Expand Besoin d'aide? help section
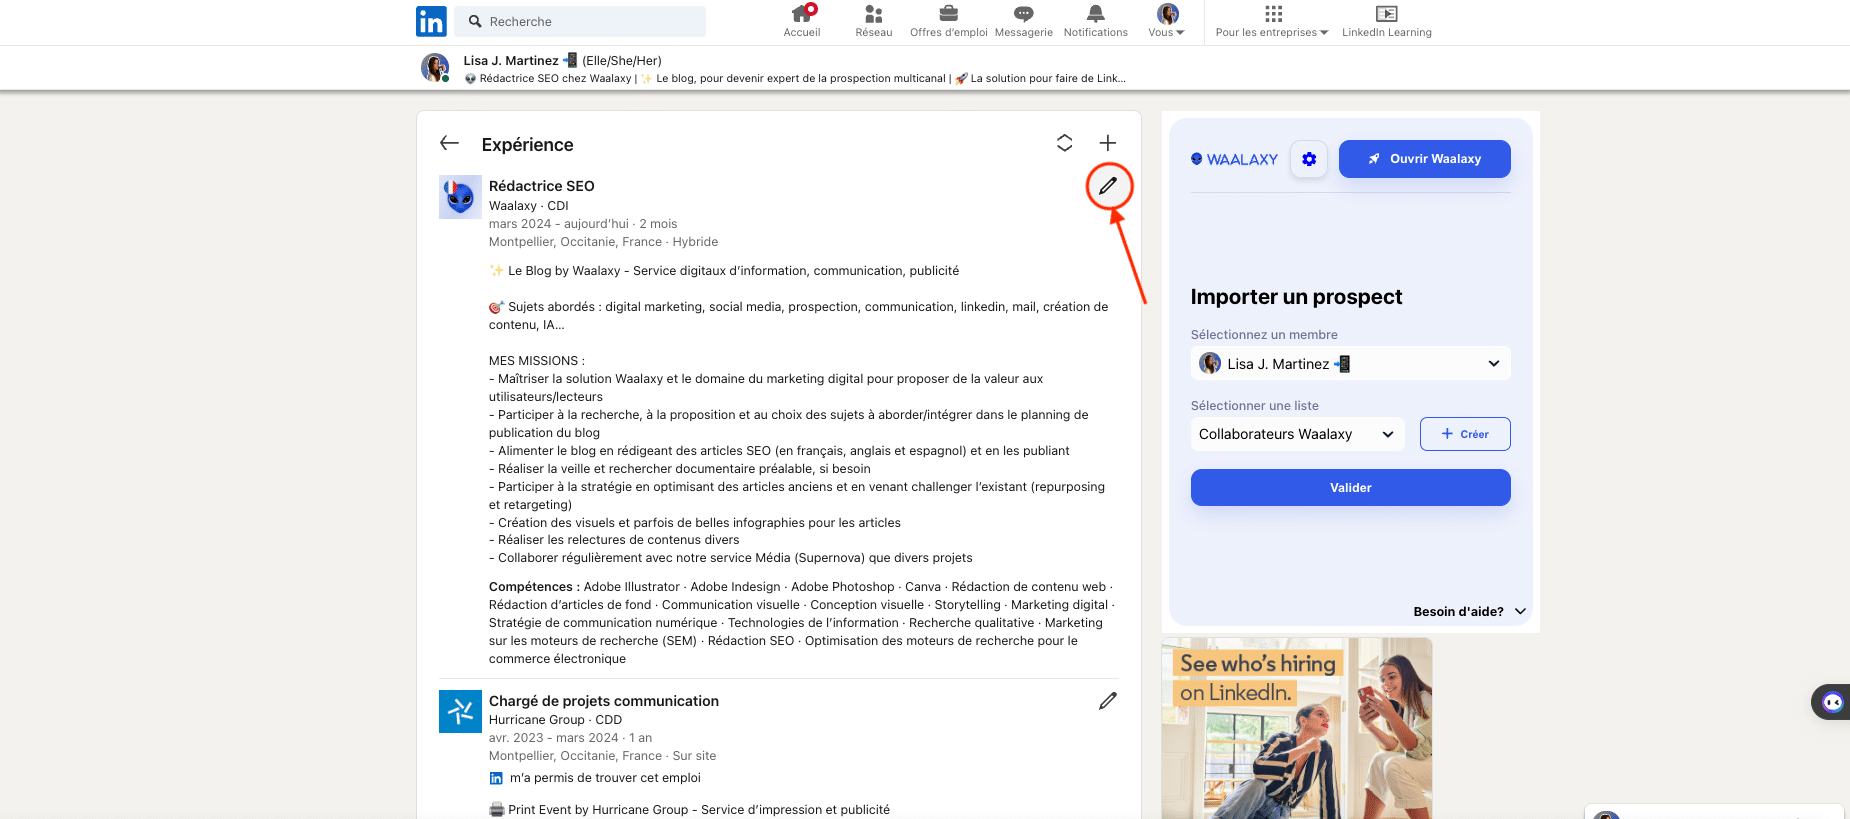The width and height of the screenshot is (1850, 819). [1469, 612]
